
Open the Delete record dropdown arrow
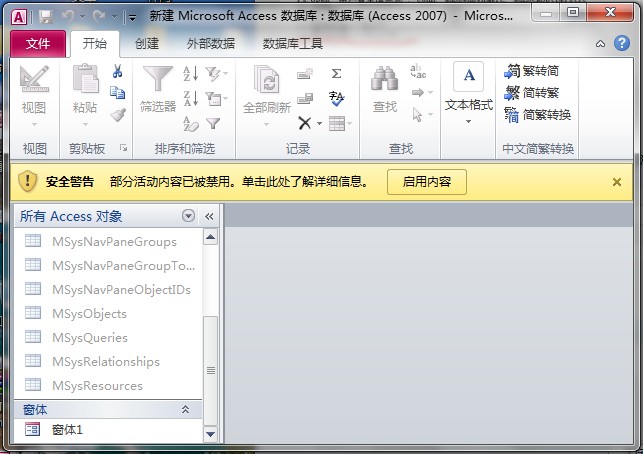[x=319, y=123]
